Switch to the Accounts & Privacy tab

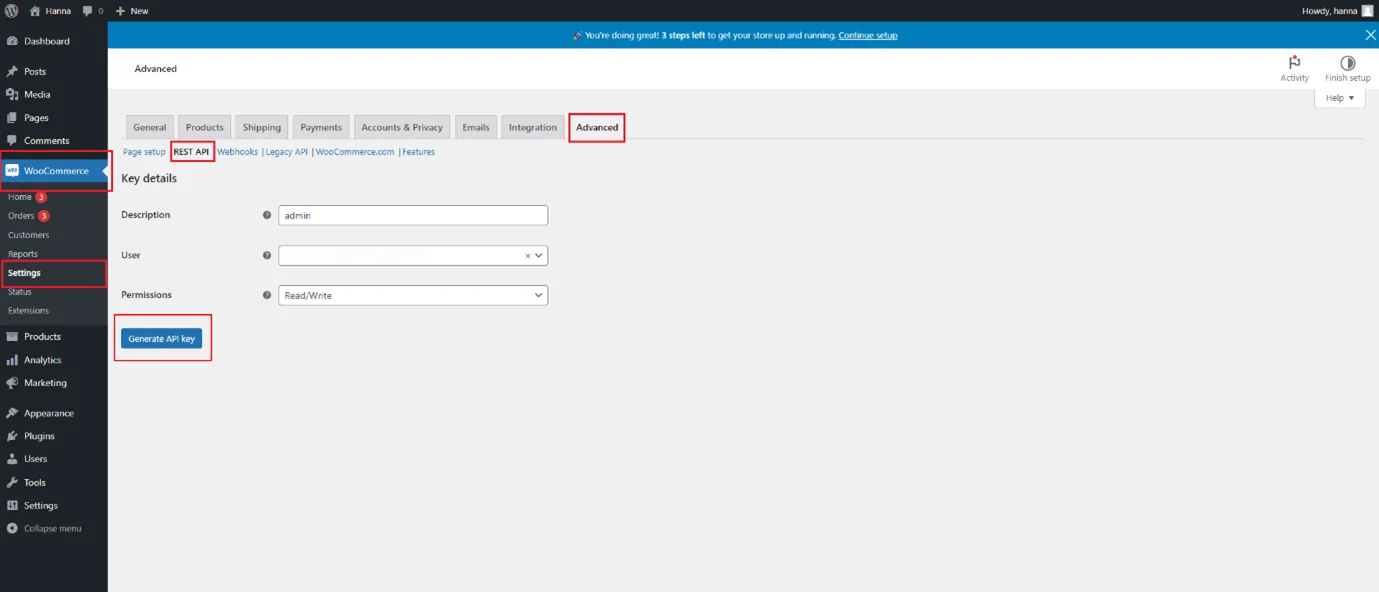[x=402, y=127]
